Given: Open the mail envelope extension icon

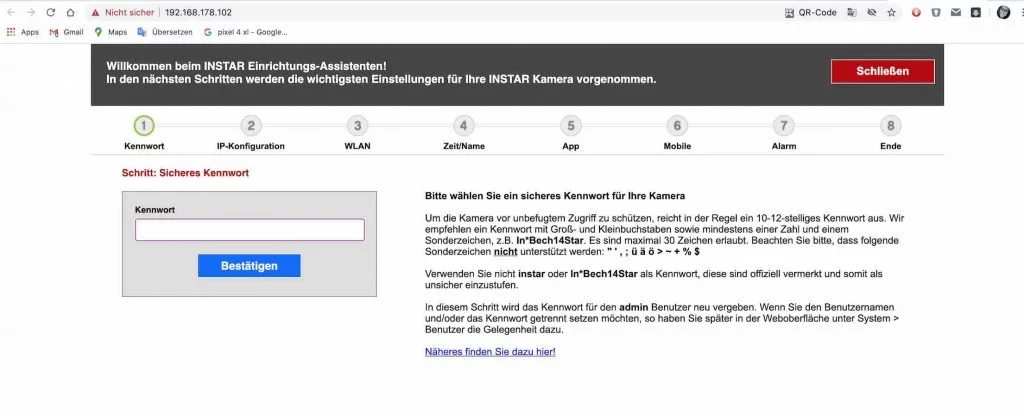Looking at the screenshot, I should point(956,12).
